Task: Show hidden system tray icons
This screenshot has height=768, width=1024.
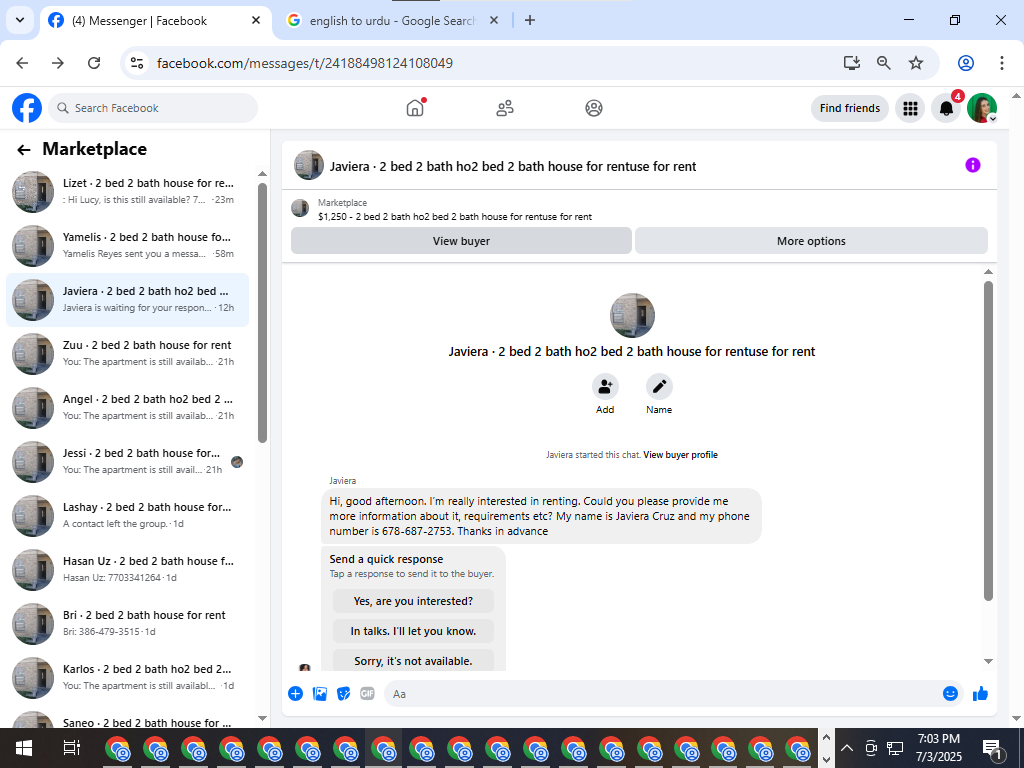Action: (847, 748)
